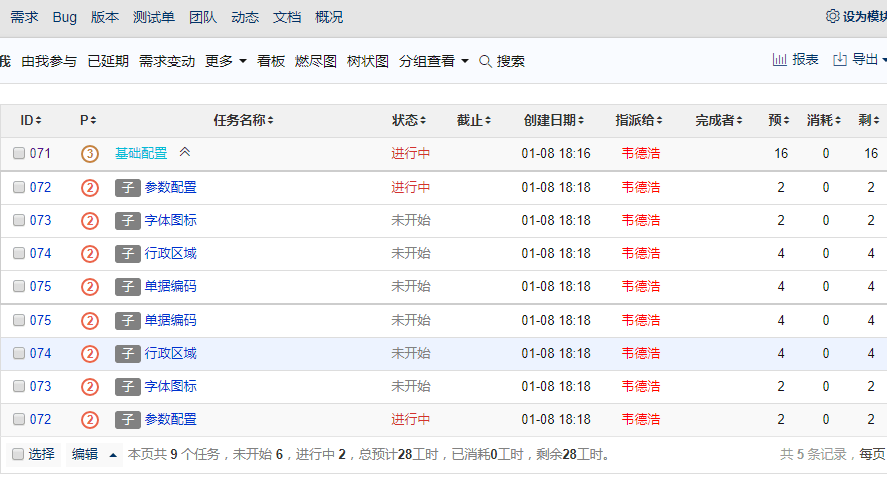The image size is (887, 499).
Task: Click the sort arrows beside 指派给 header
Action: point(661,121)
